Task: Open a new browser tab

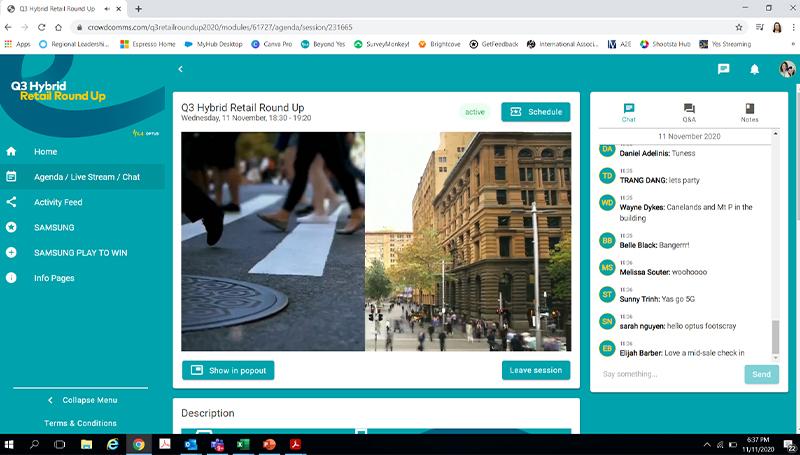Action: pos(138,9)
